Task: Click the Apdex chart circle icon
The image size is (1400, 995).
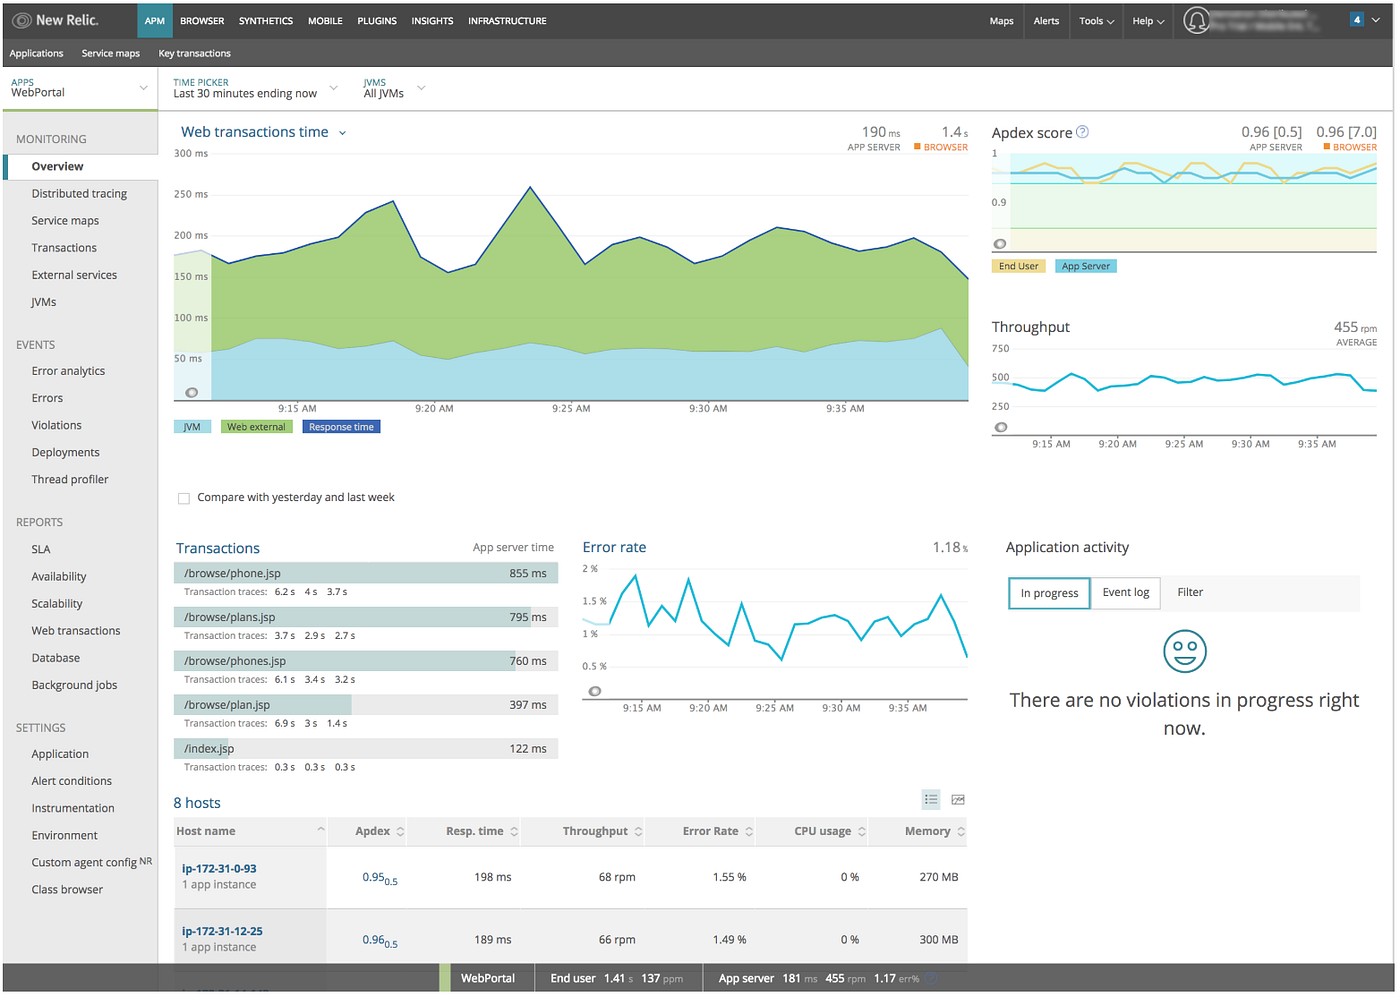Action: click(1000, 244)
